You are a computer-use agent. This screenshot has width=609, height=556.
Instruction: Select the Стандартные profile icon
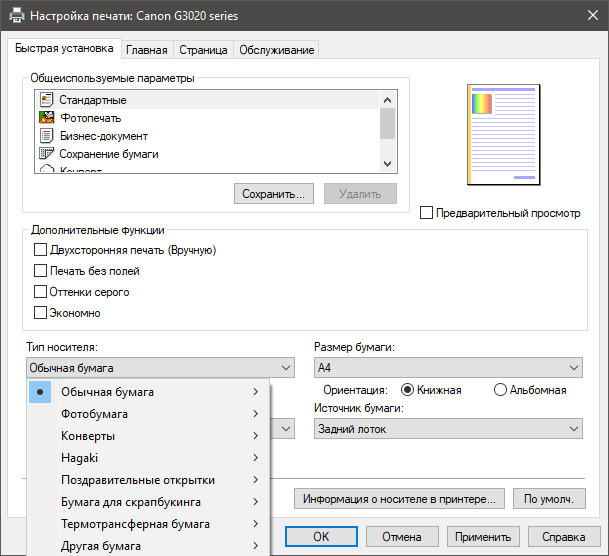pyautogui.click(x=47, y=100)
